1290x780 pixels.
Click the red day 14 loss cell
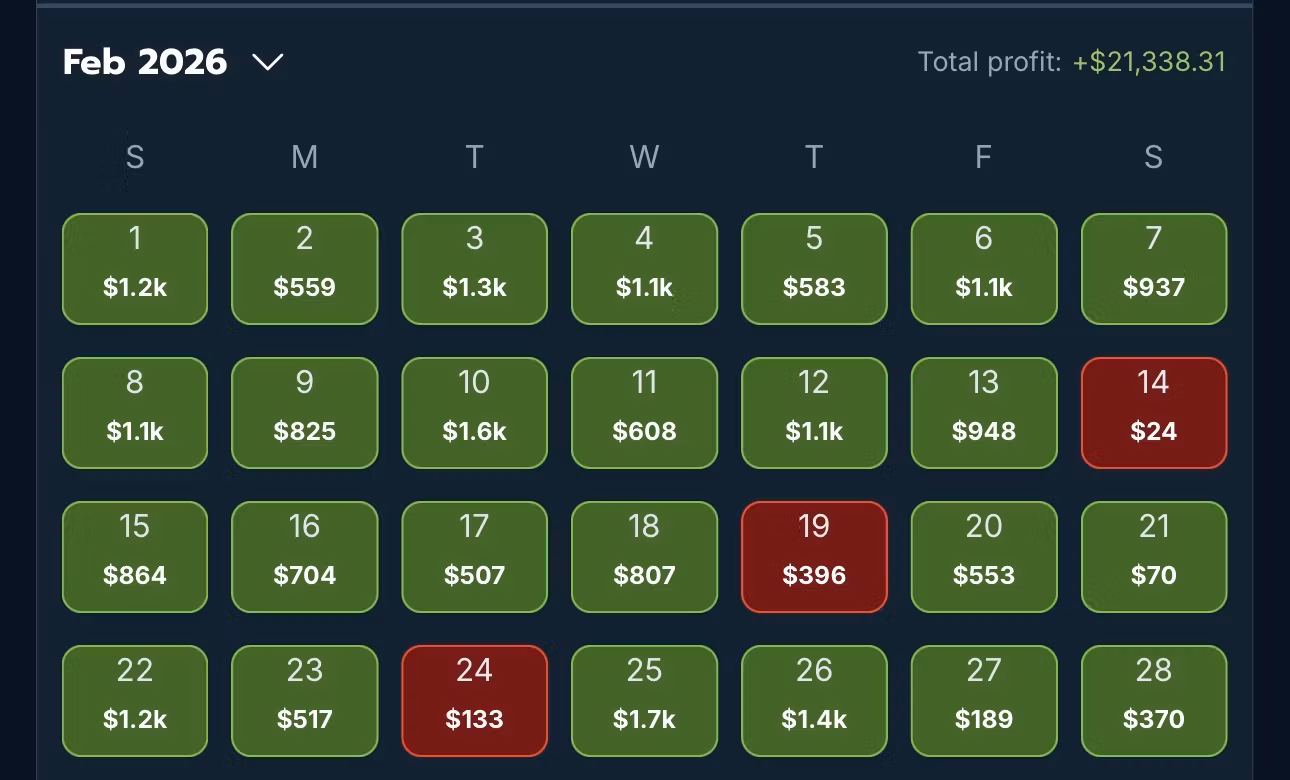pyautogui.click(x=1154, y=413)
